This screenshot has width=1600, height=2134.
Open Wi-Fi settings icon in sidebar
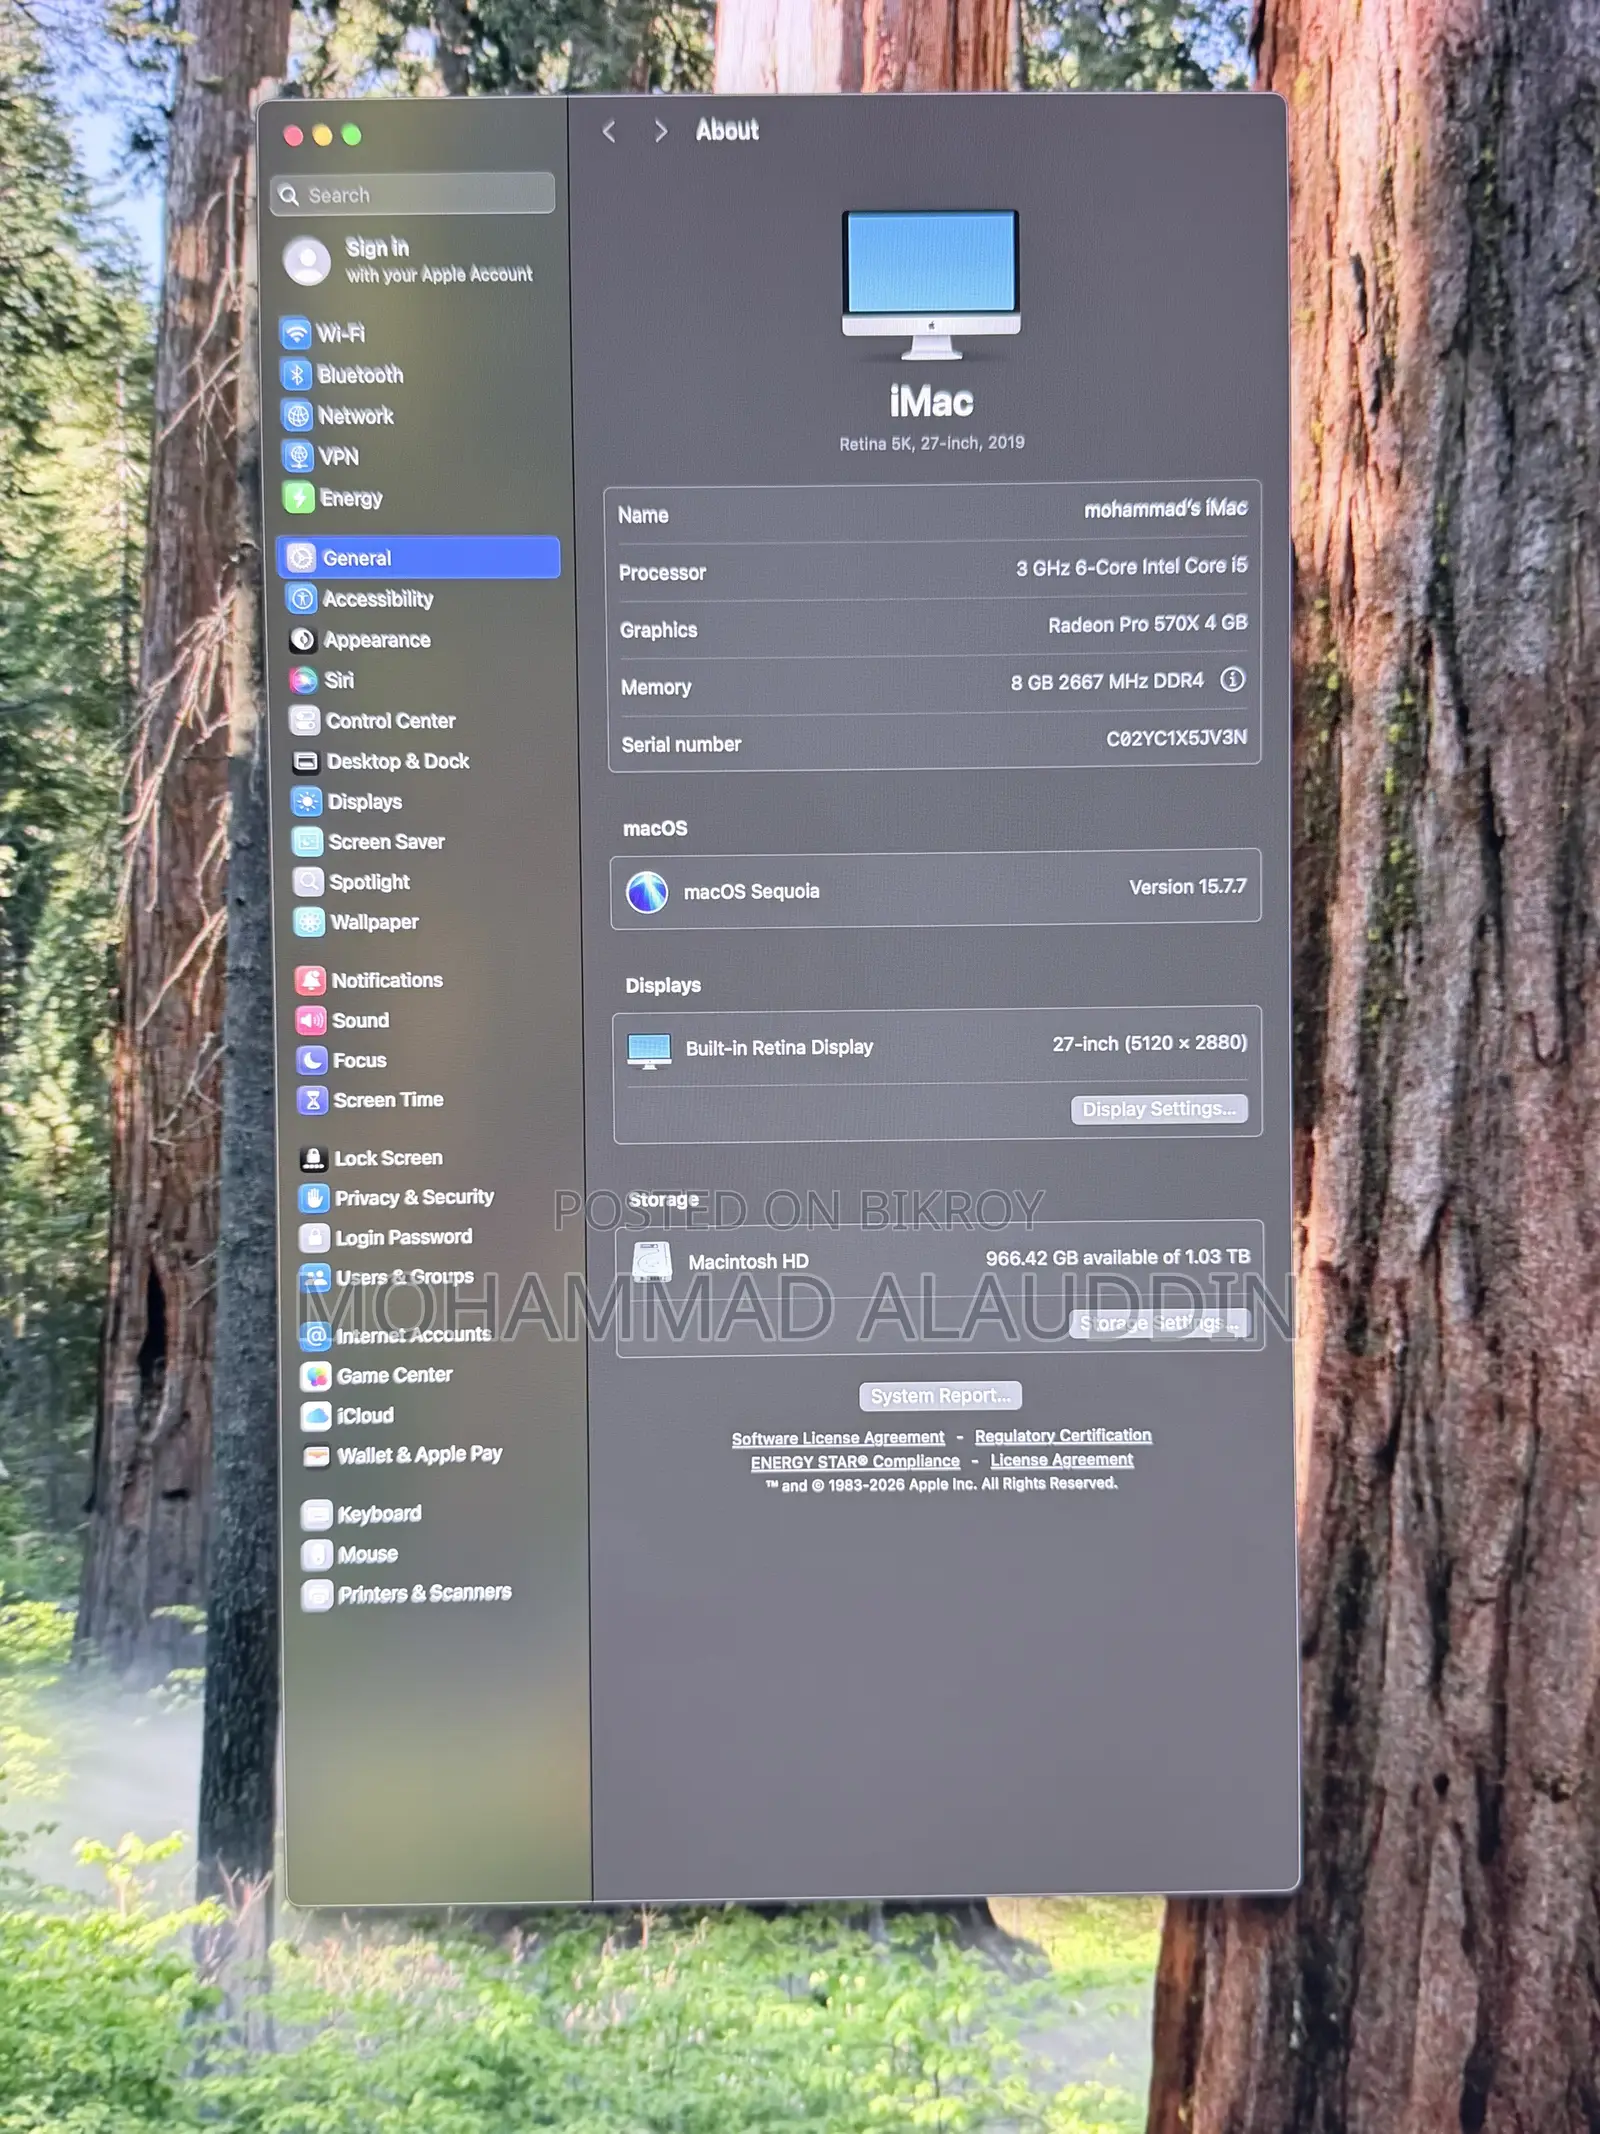(296, 333)
